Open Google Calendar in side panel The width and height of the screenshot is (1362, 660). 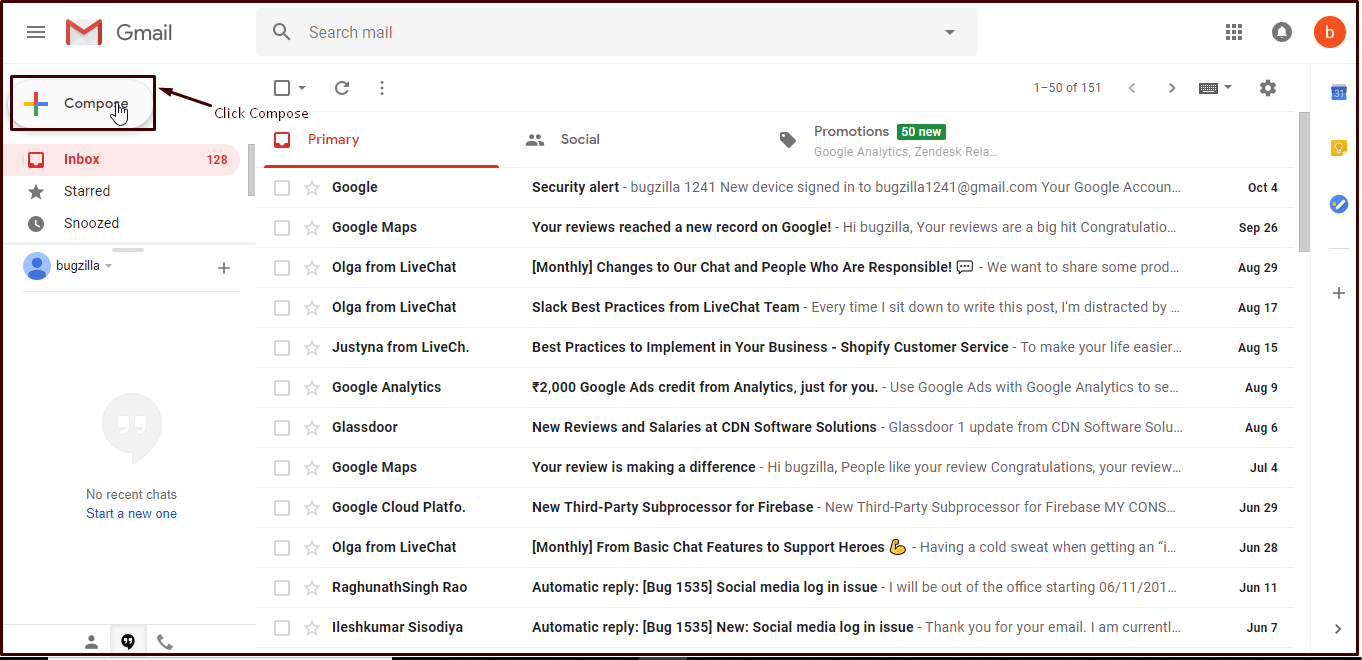(x=1338, y=93)
